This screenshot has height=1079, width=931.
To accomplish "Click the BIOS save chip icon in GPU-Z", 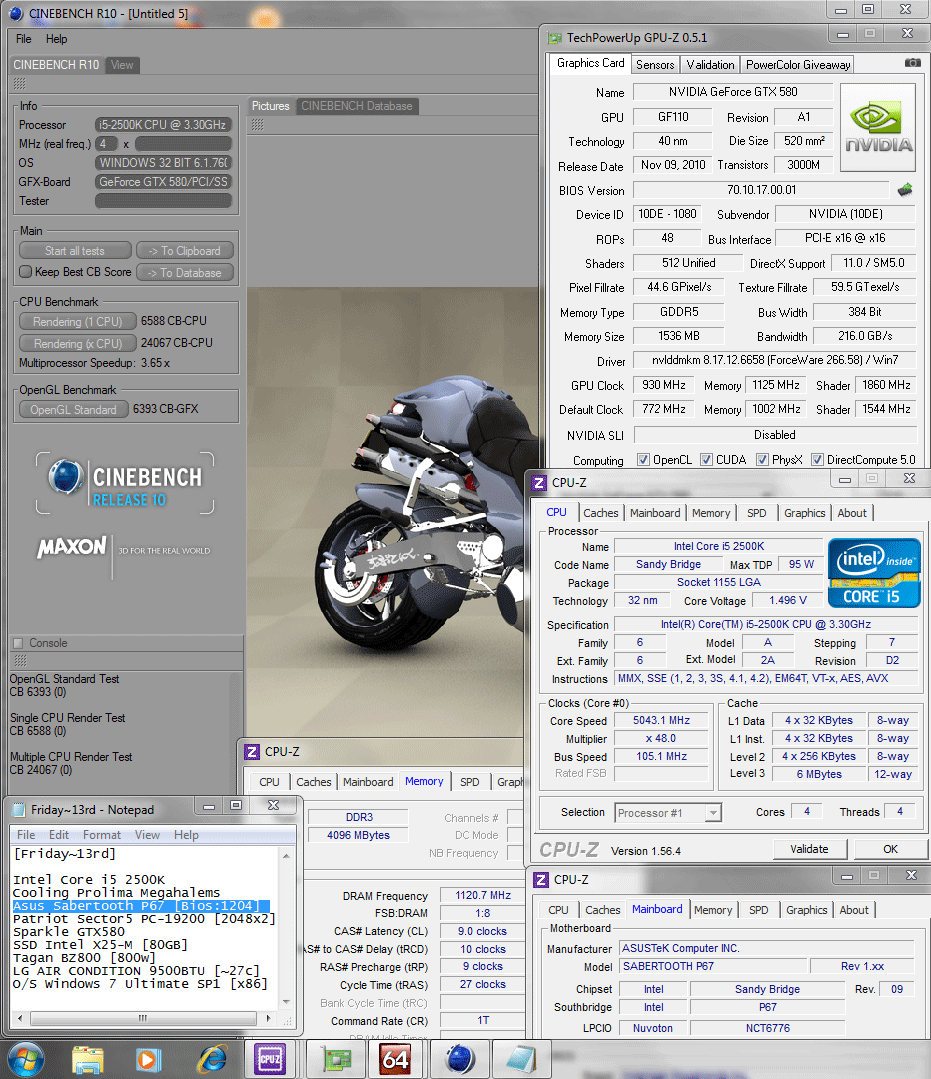I will point(905,190).
